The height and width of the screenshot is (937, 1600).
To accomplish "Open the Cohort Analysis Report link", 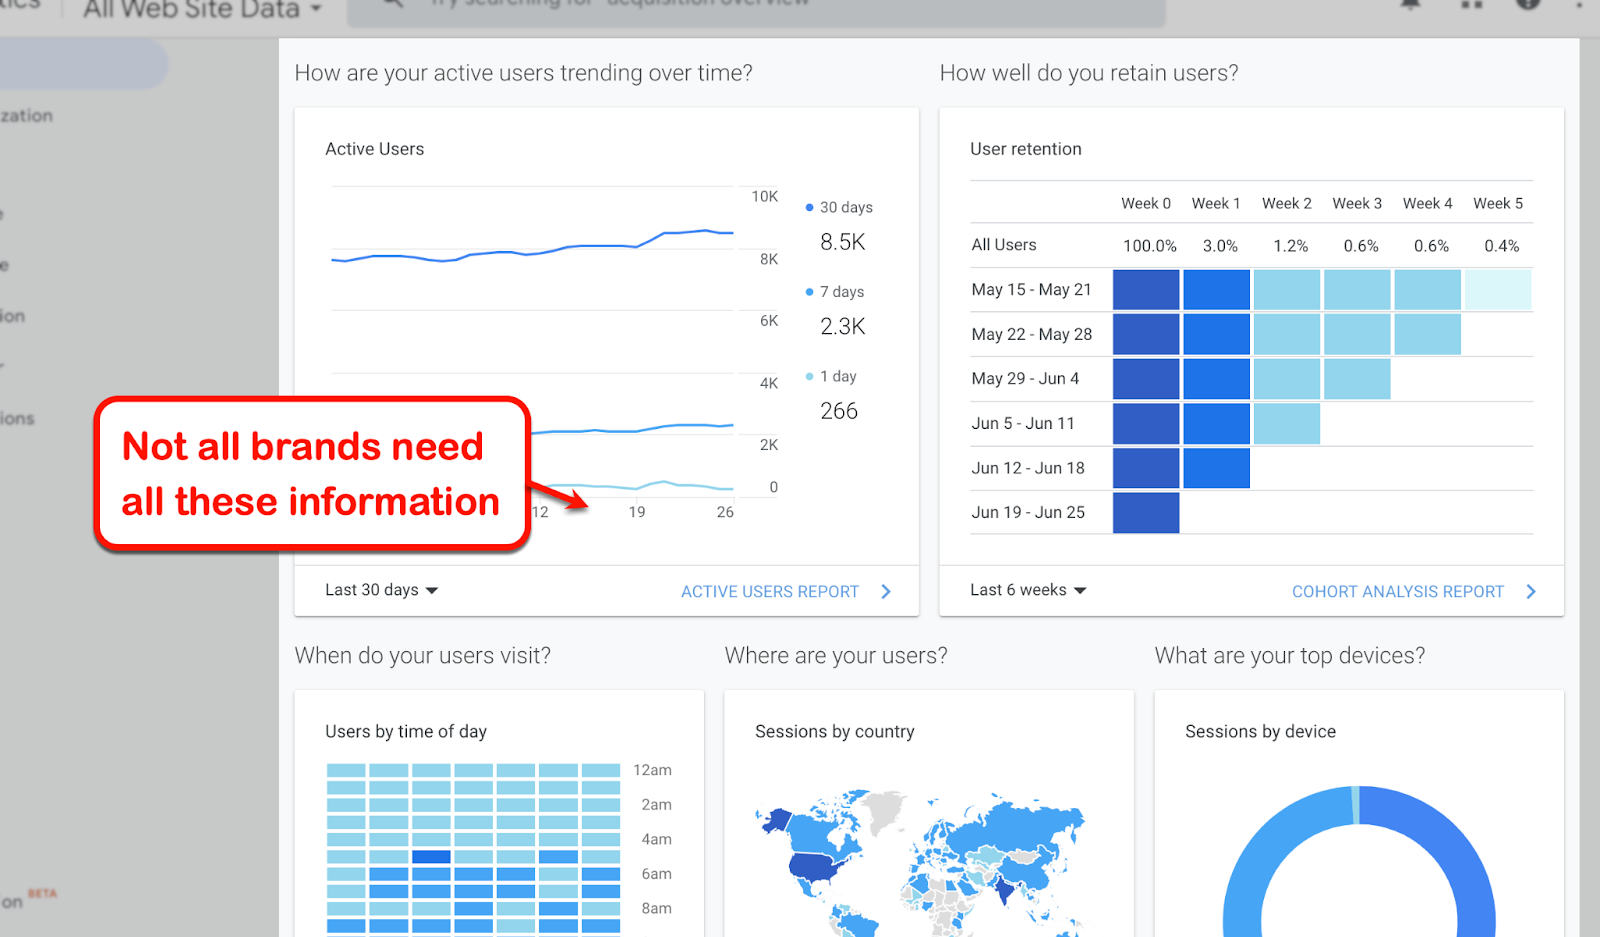I will 1398,591.
